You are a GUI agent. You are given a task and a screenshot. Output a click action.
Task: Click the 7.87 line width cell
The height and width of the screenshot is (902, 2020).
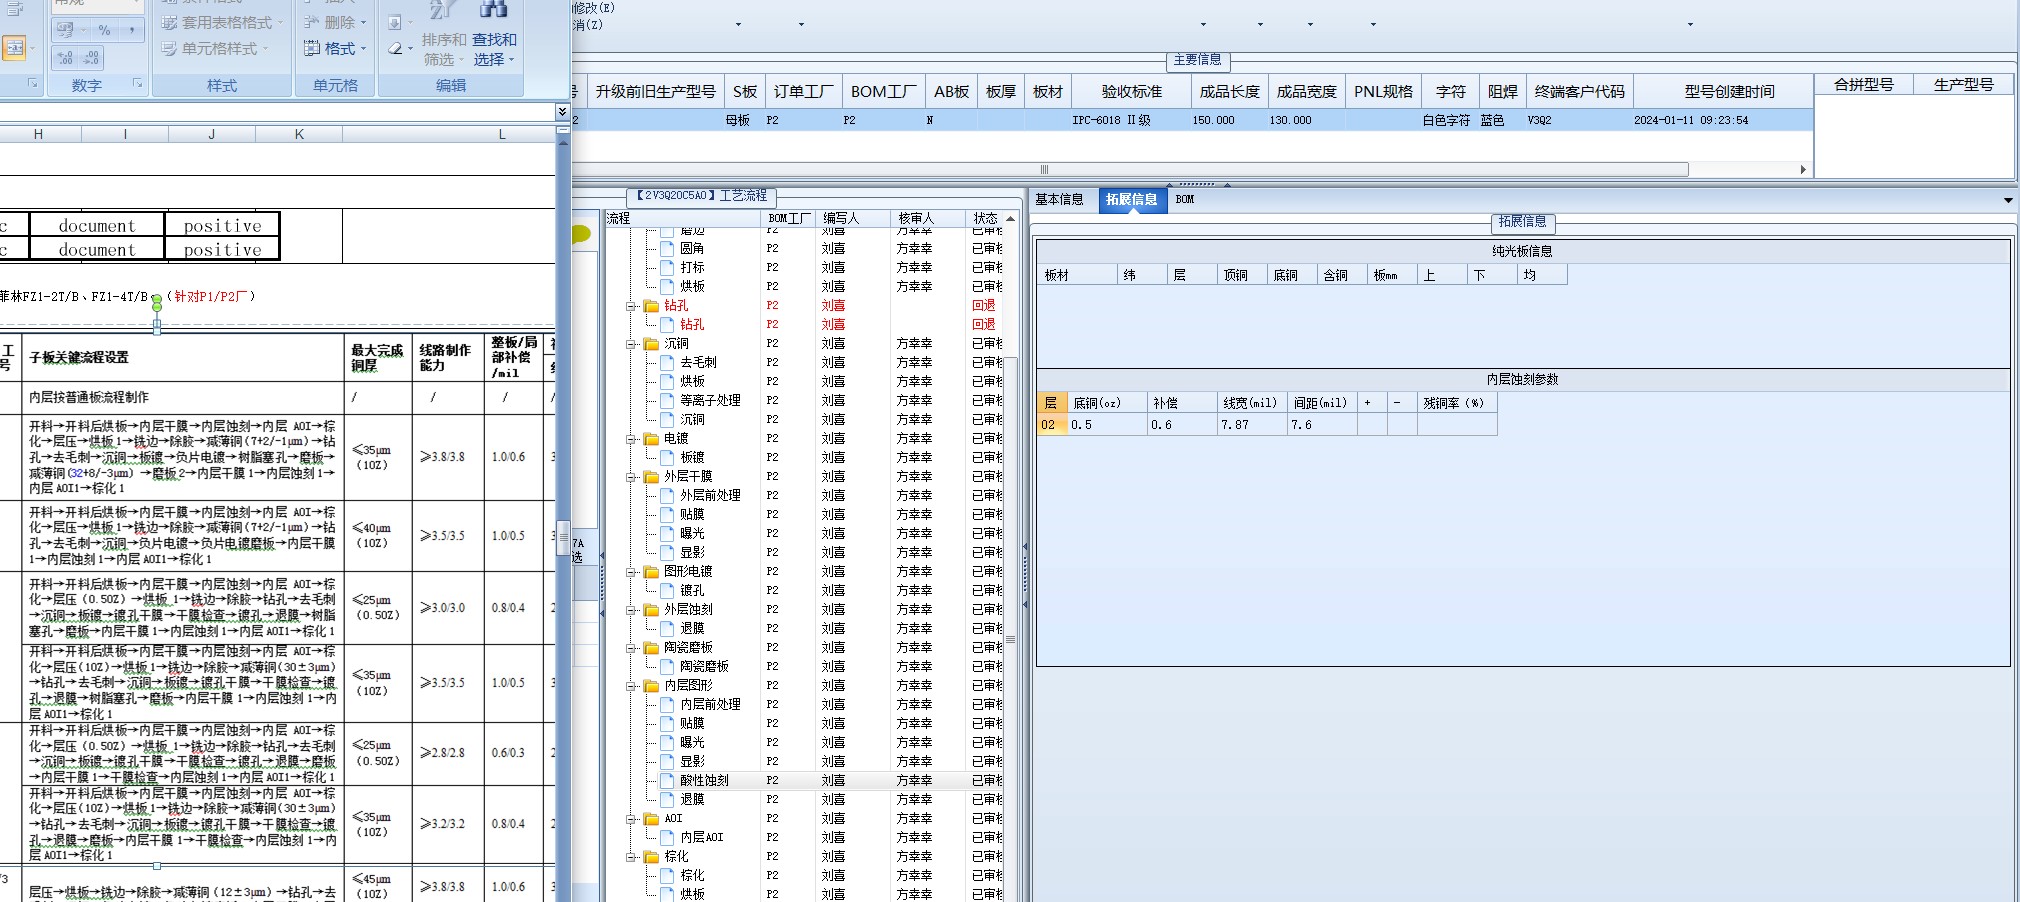[1252, 425]
